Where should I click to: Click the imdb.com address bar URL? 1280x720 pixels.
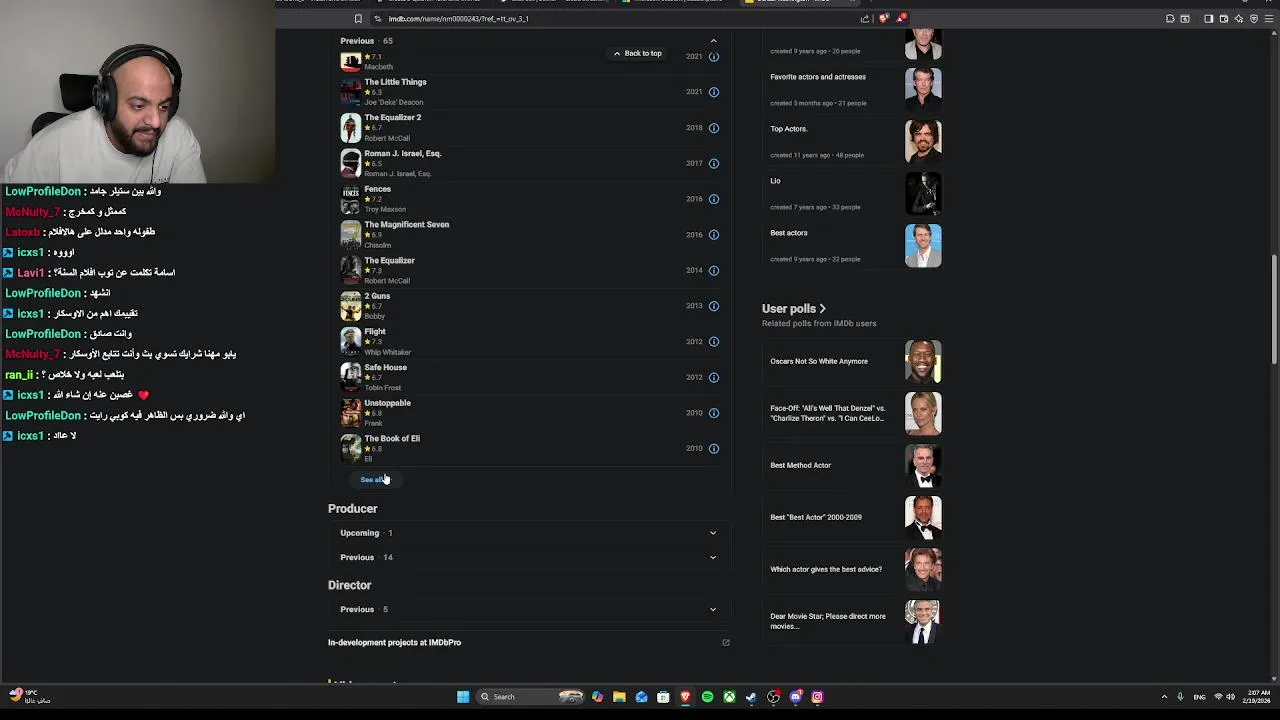click(458, 18)
